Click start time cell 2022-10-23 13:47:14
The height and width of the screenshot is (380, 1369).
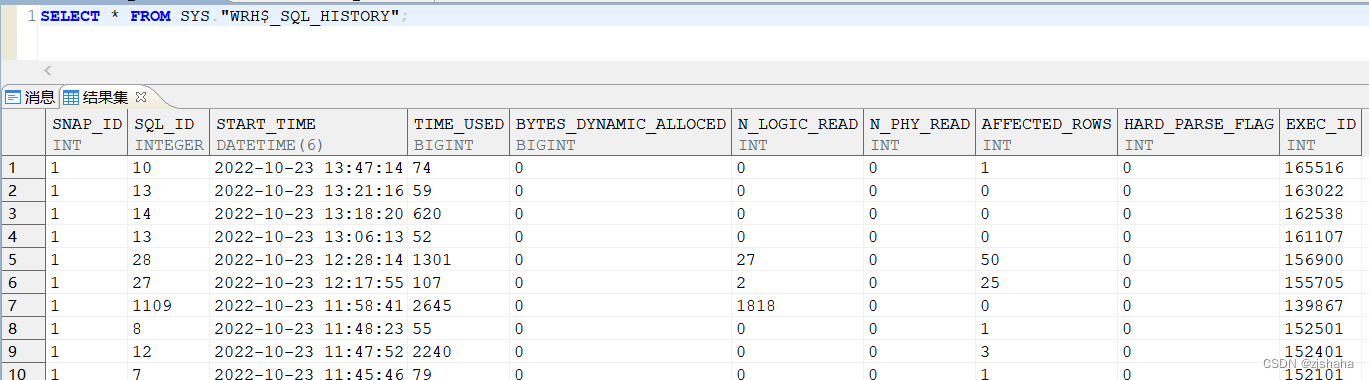click(309, 168)
